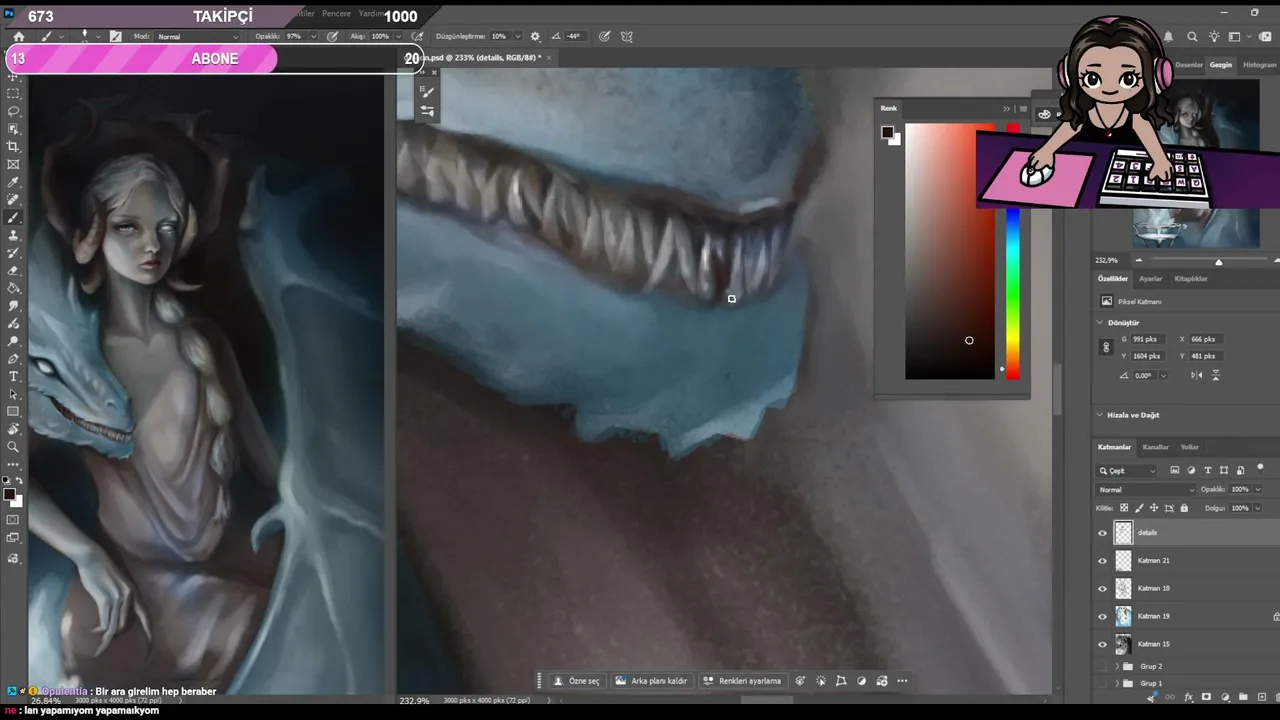This screenshot has height=720, width=1280.
Task: Select the Rectangular Marquee tool
Action: pyautogui.click(x=13, y=93)
